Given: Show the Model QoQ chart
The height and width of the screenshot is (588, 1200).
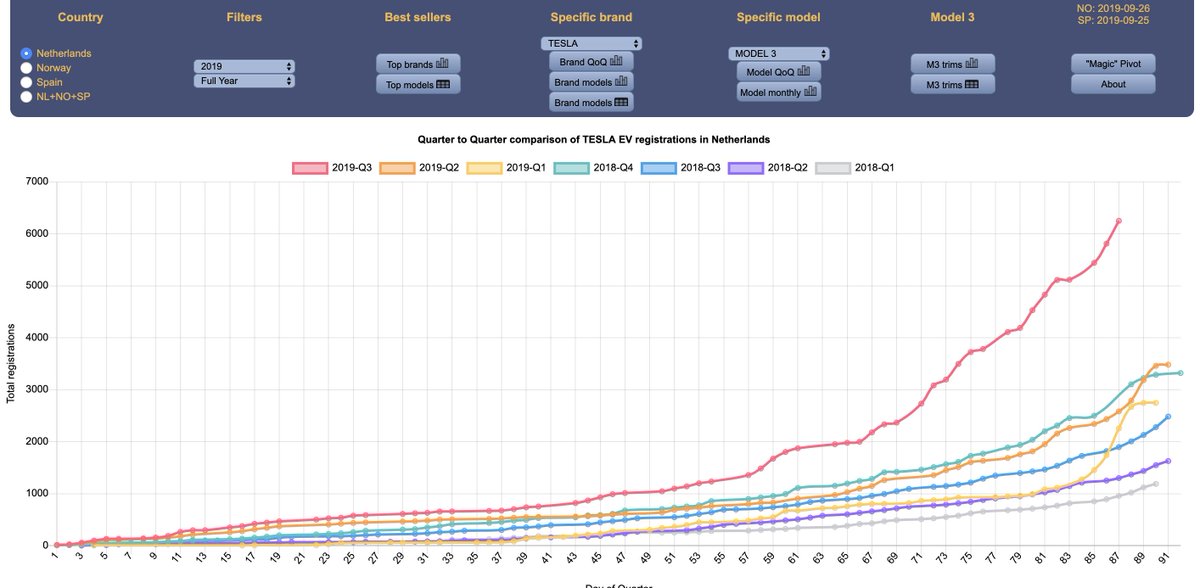Looking at the screenshot, I should pyautogui.click(x=779, y=71).
